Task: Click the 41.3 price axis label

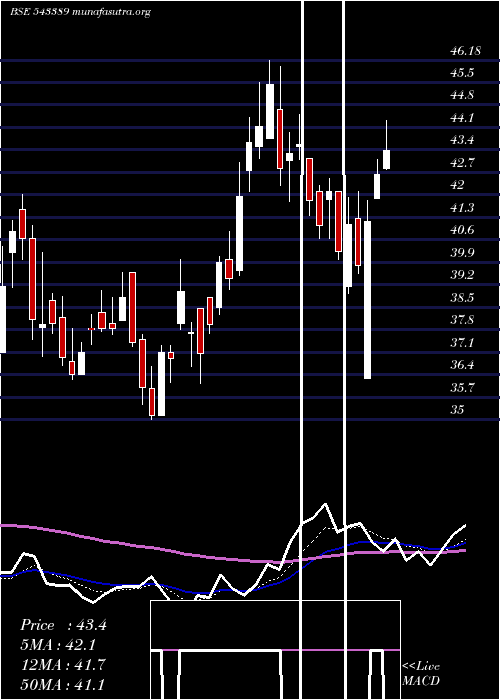Action: click(x=462, y=208)
